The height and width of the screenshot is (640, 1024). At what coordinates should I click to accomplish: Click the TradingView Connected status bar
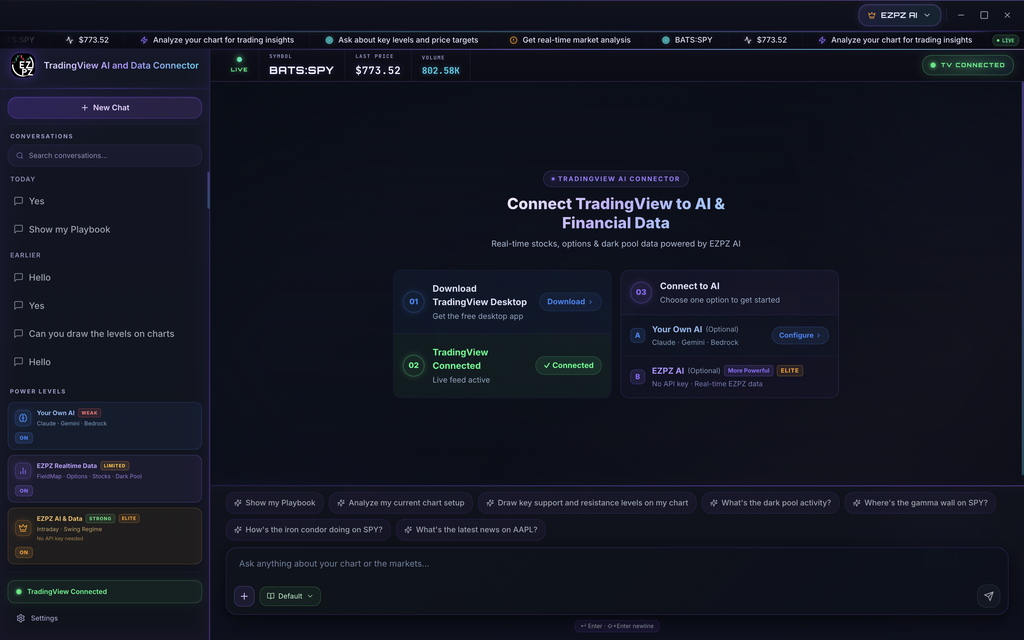click(104, 592)
